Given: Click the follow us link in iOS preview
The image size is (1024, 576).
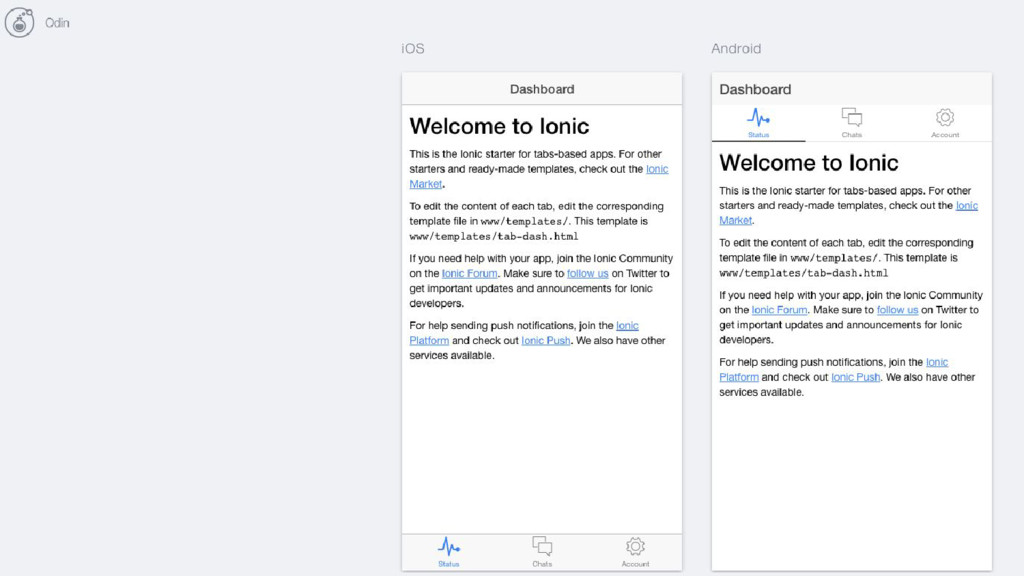Looking at the screenshot, I should (588, 274).
